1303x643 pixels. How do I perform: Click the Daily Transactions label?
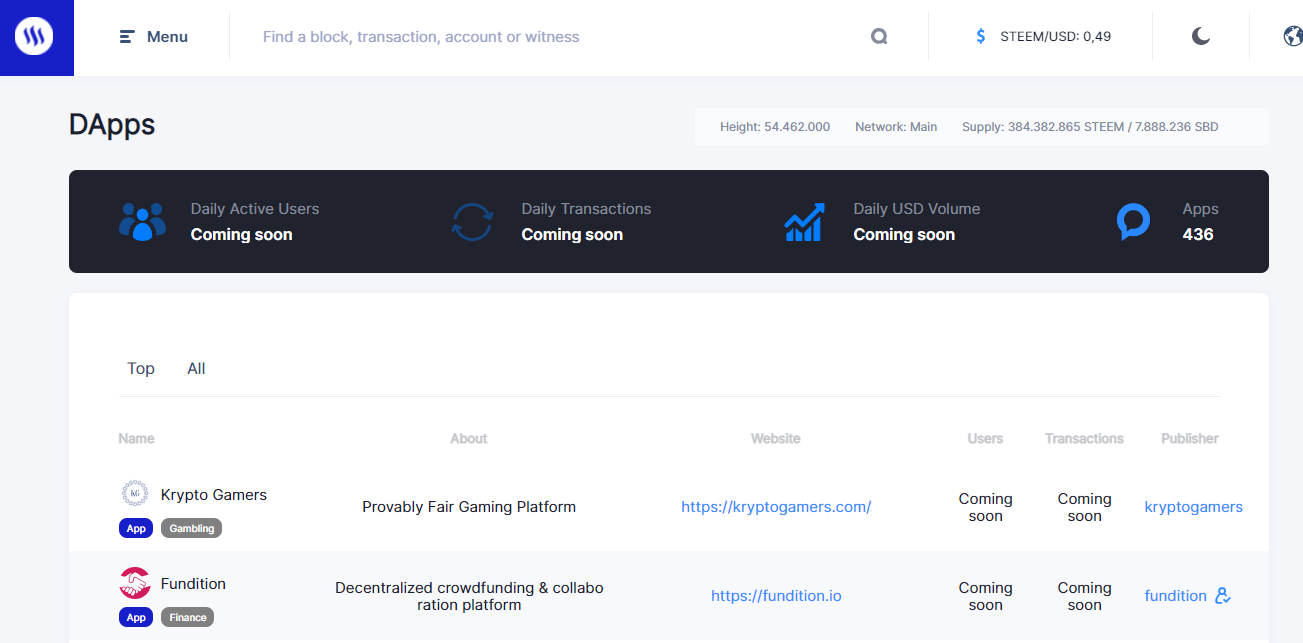point(586,209)
